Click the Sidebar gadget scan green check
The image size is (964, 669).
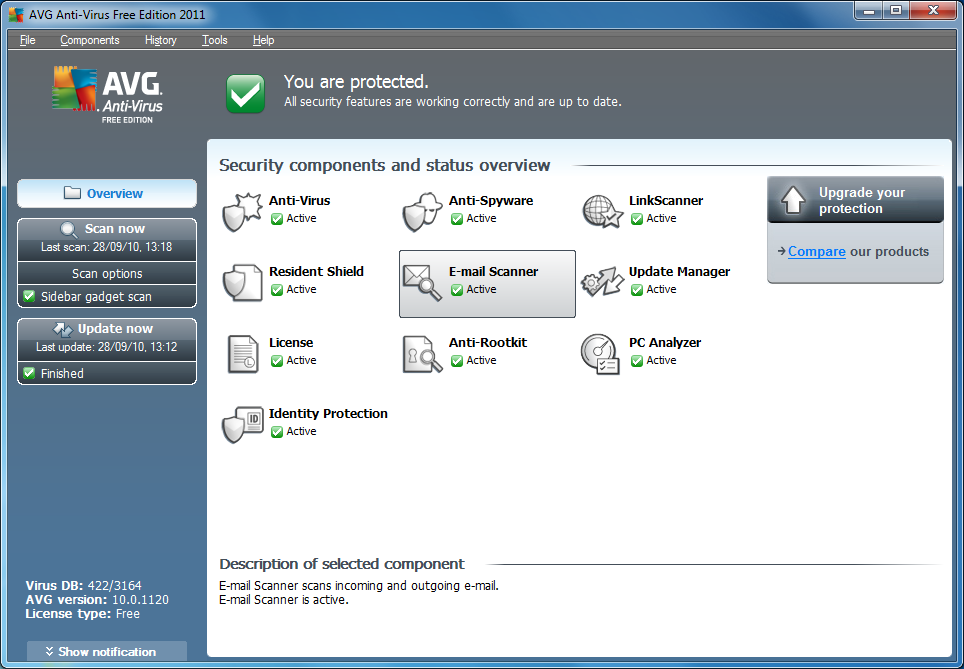pyautogui.click(x=29, y=296)
